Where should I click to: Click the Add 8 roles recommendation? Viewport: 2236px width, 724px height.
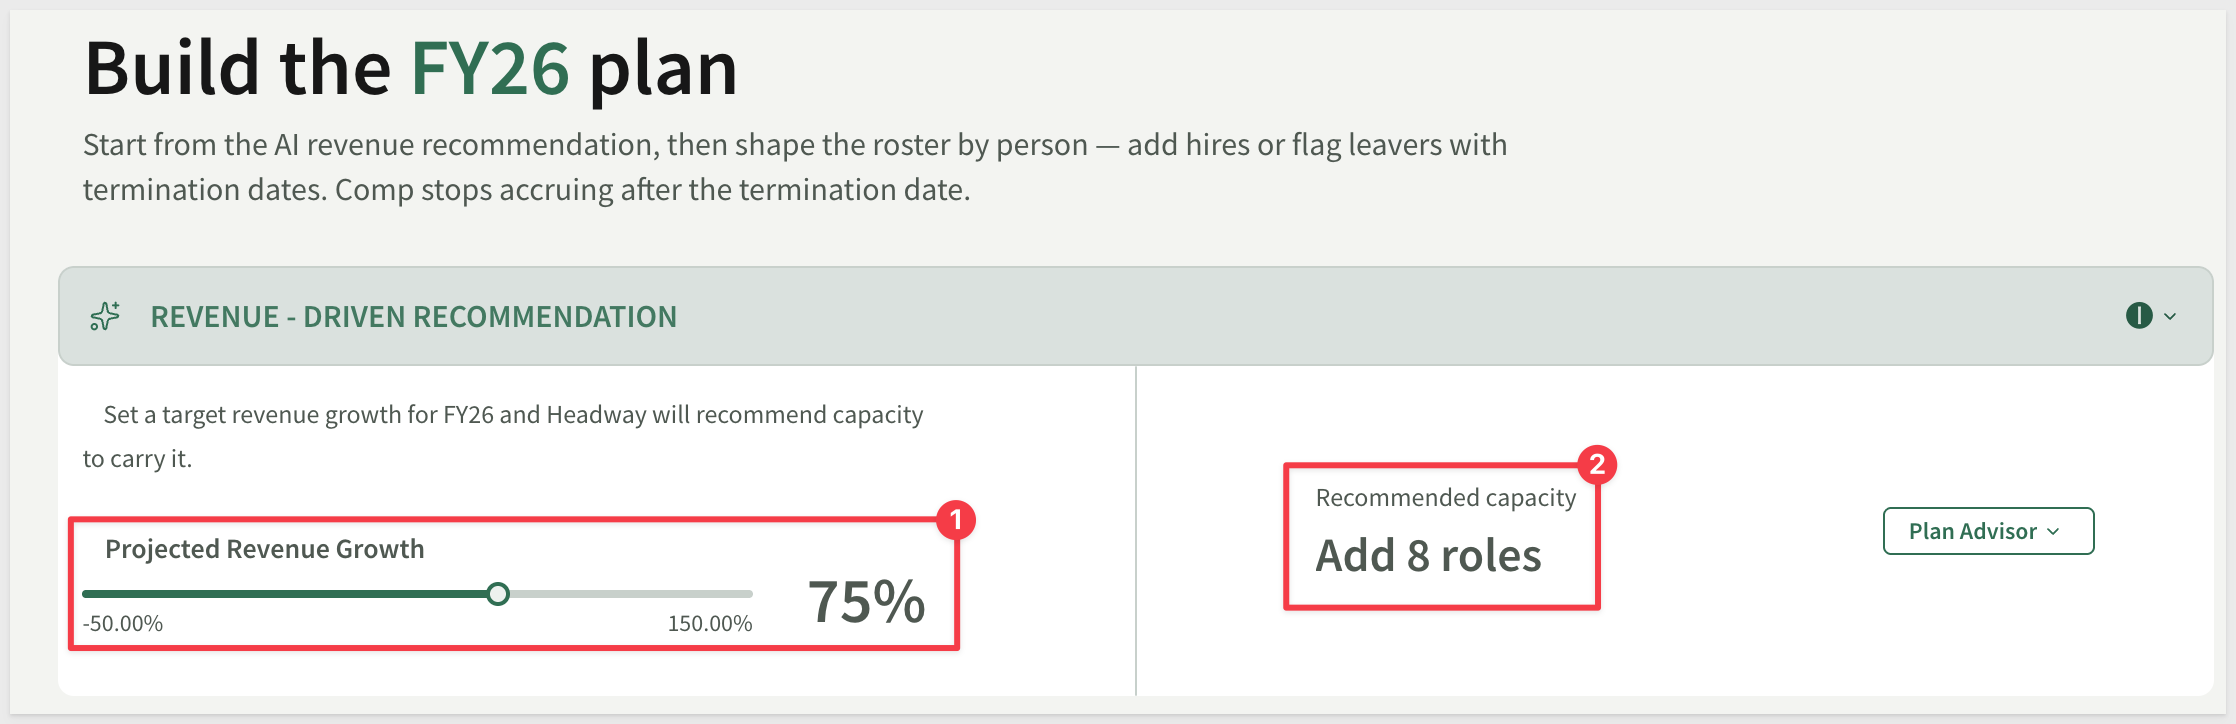pyautogui.click(x=1428, y=556)
